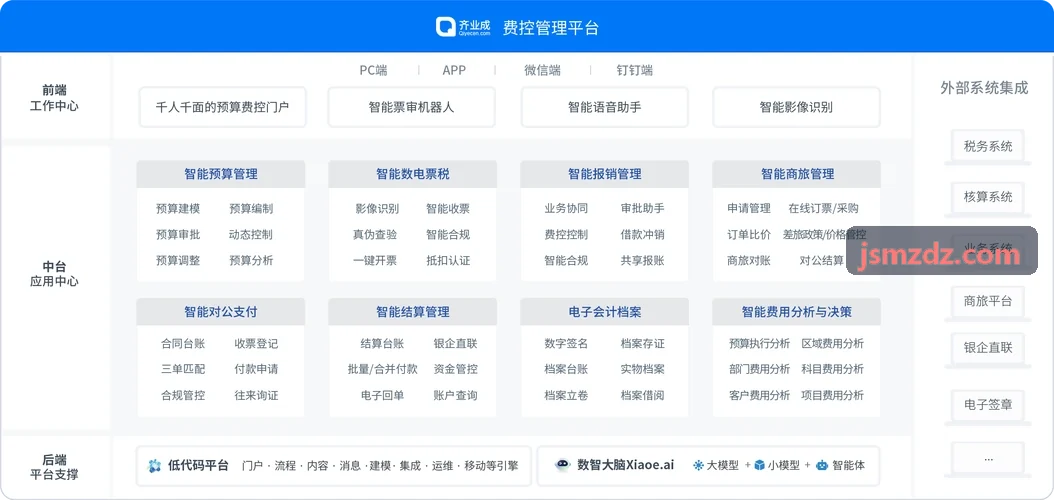Click the 智能预算管理 module header
This screenshot has width=1054, height=500.
[220, 174]
